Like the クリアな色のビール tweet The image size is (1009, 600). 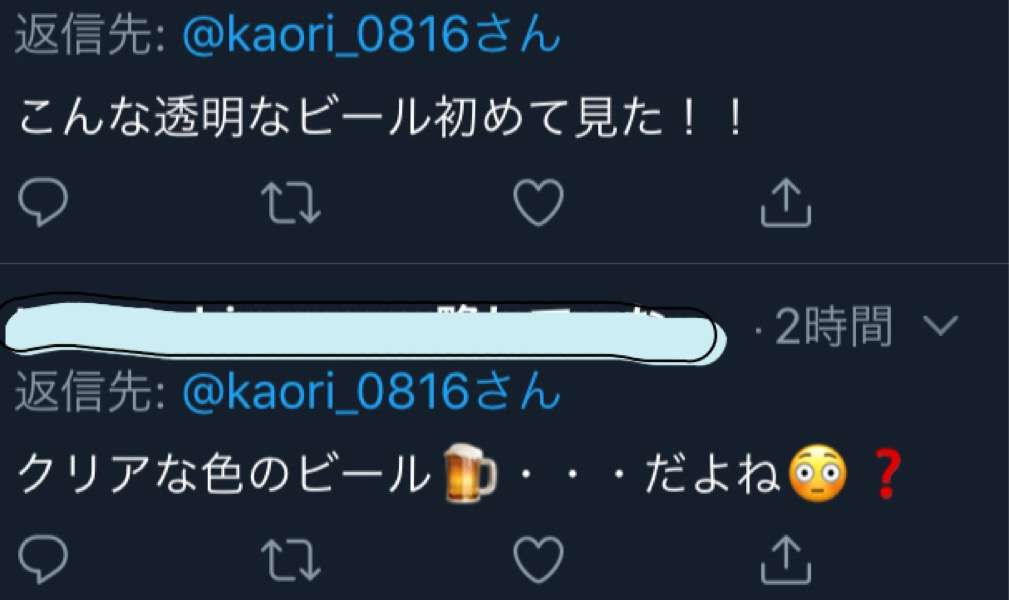[539, 559]
